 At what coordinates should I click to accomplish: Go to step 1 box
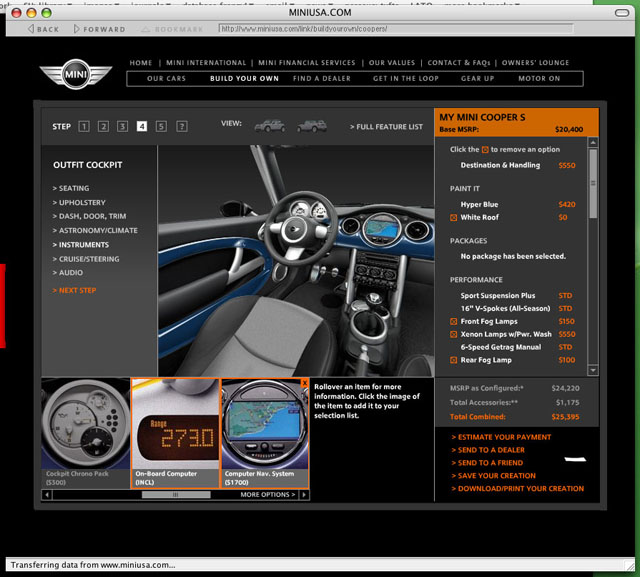pyautogui.click(x=84, y=126)
